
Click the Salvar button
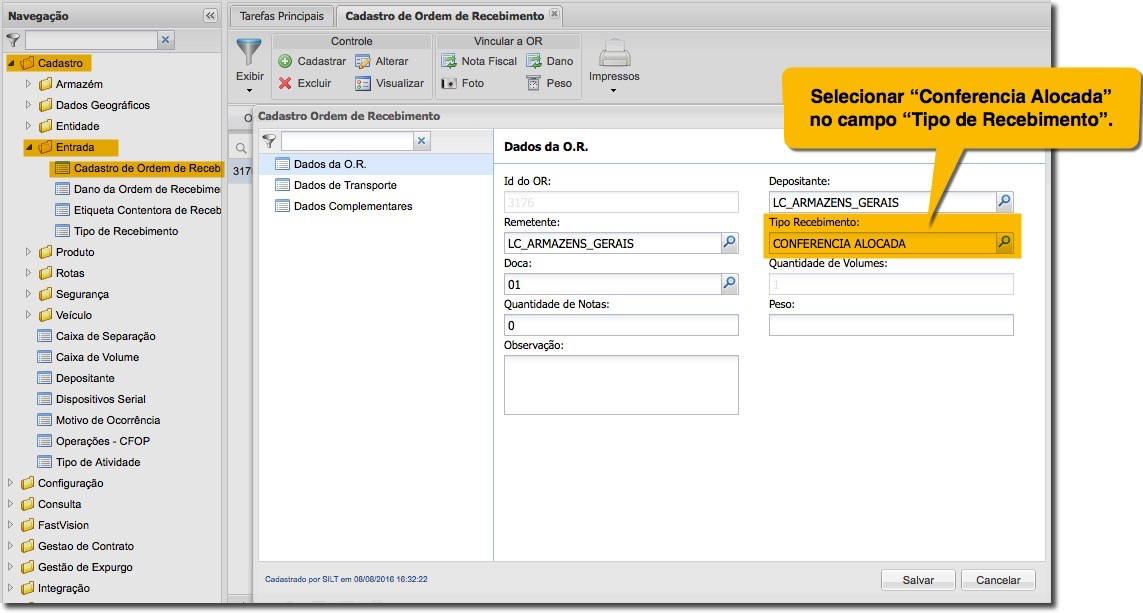click(917, 580)
